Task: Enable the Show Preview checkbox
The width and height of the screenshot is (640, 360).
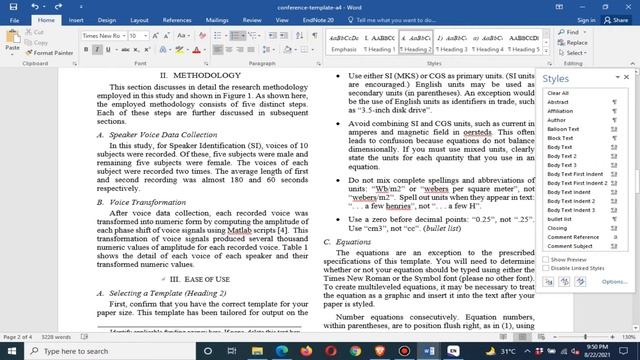Action: 546,260
